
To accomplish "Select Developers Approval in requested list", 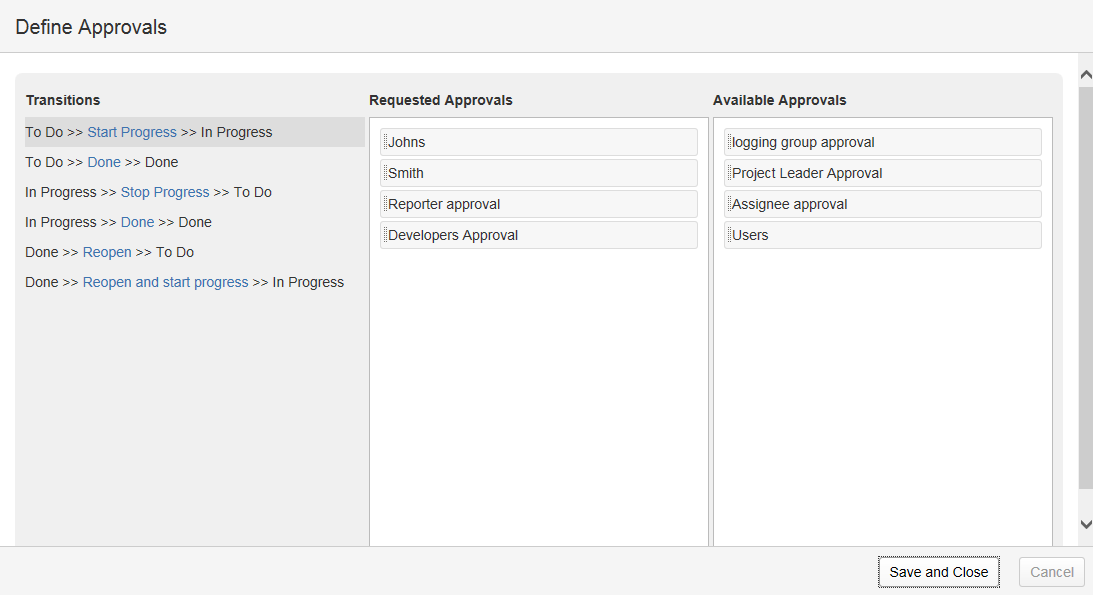I will pyautogui.click(x=538, y=235).
